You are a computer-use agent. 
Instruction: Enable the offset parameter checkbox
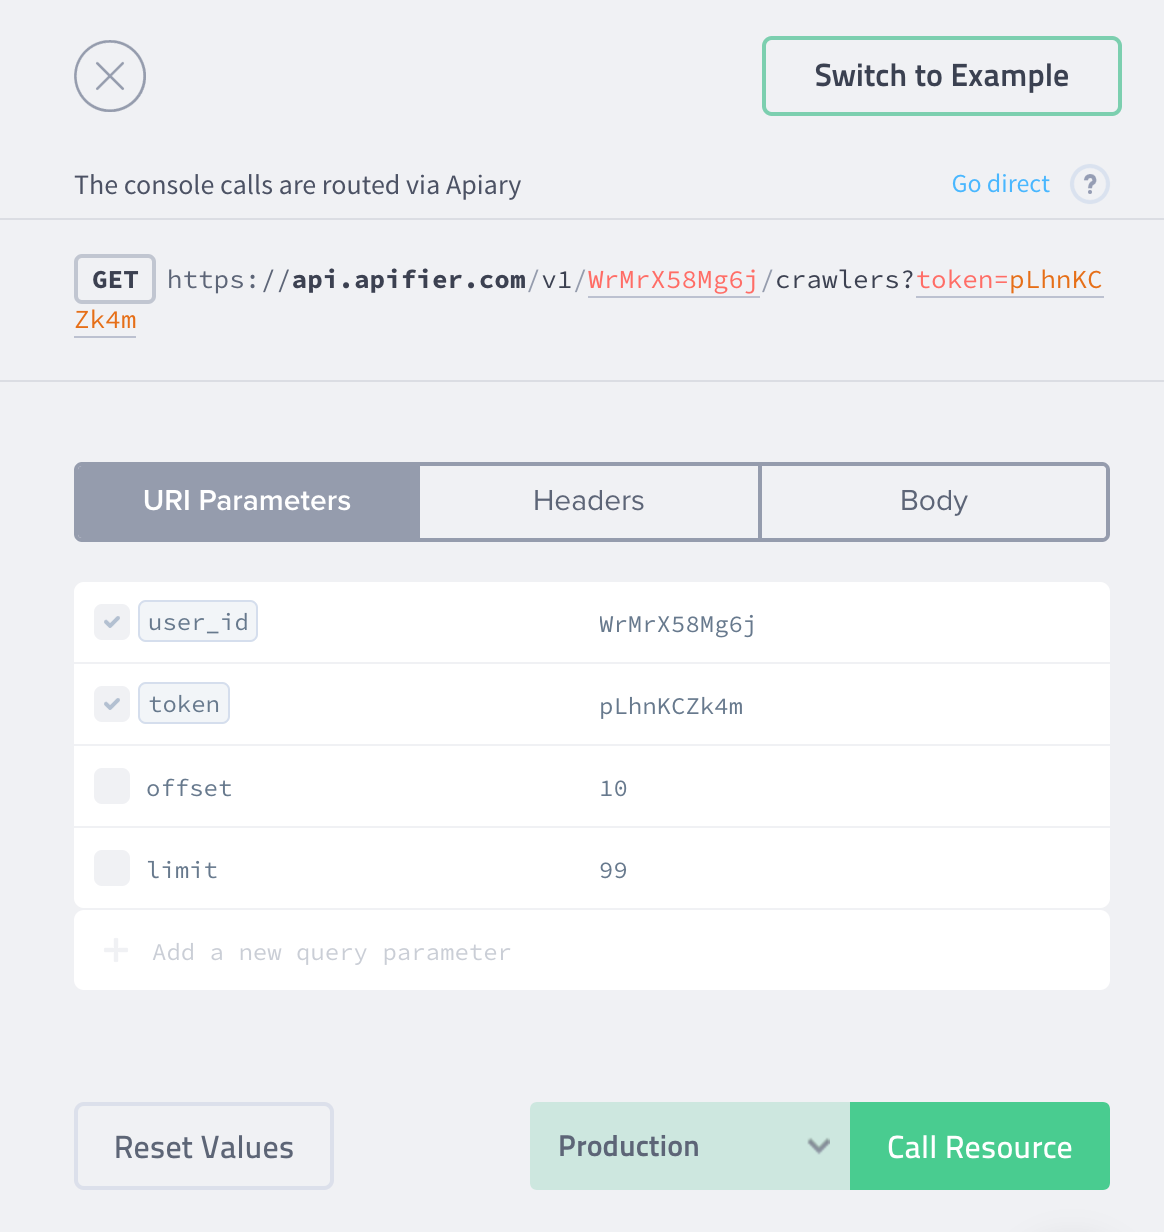[x=111, y=786]
